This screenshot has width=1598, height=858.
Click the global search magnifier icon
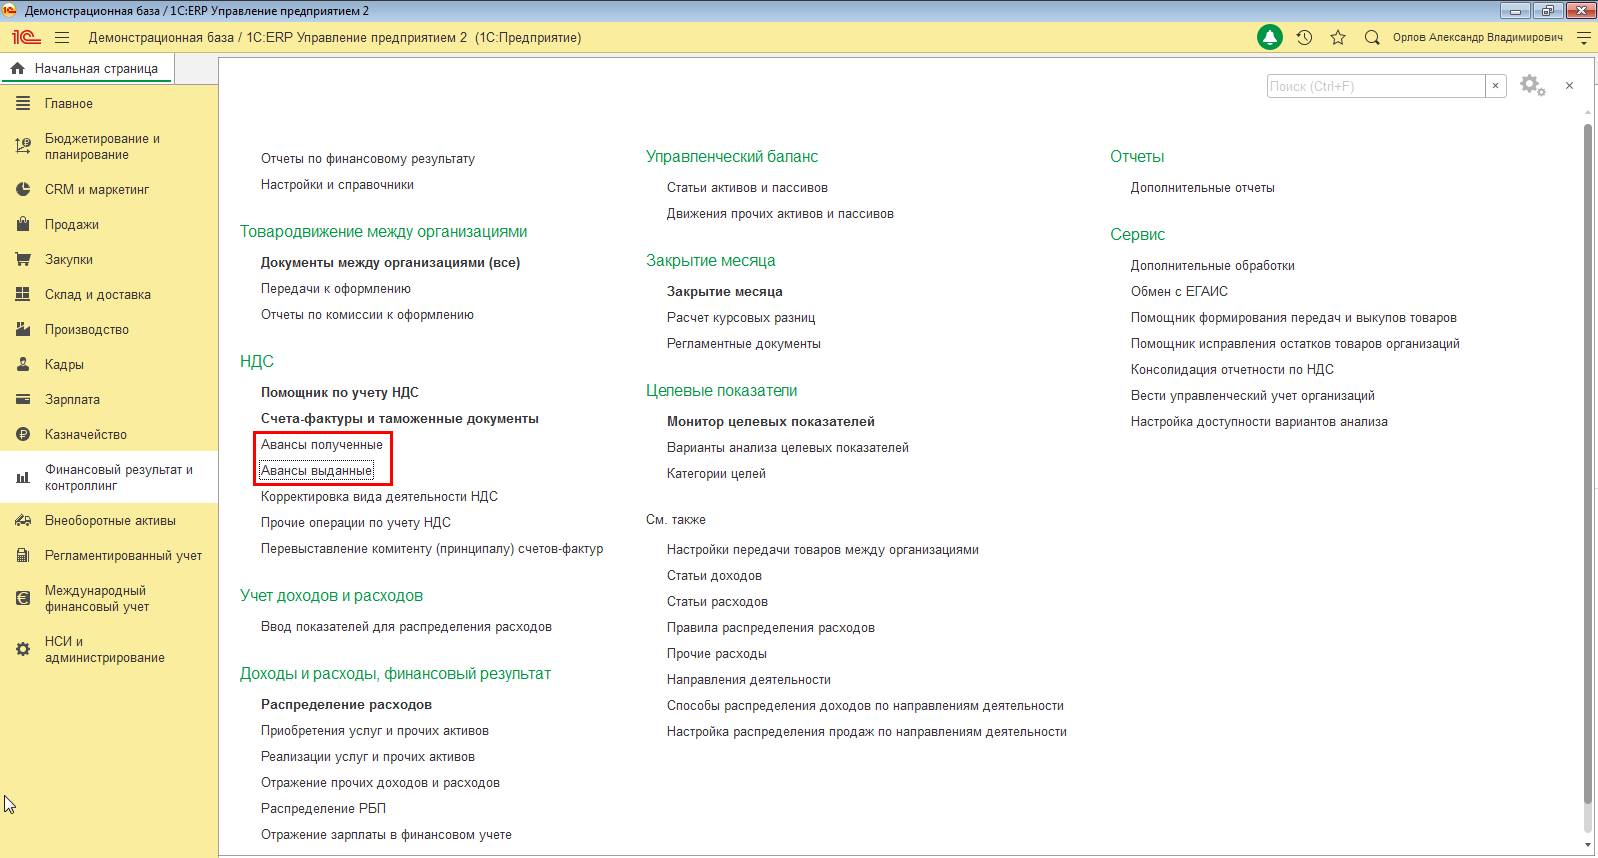pyautogui.click(x=1372, y=38)
